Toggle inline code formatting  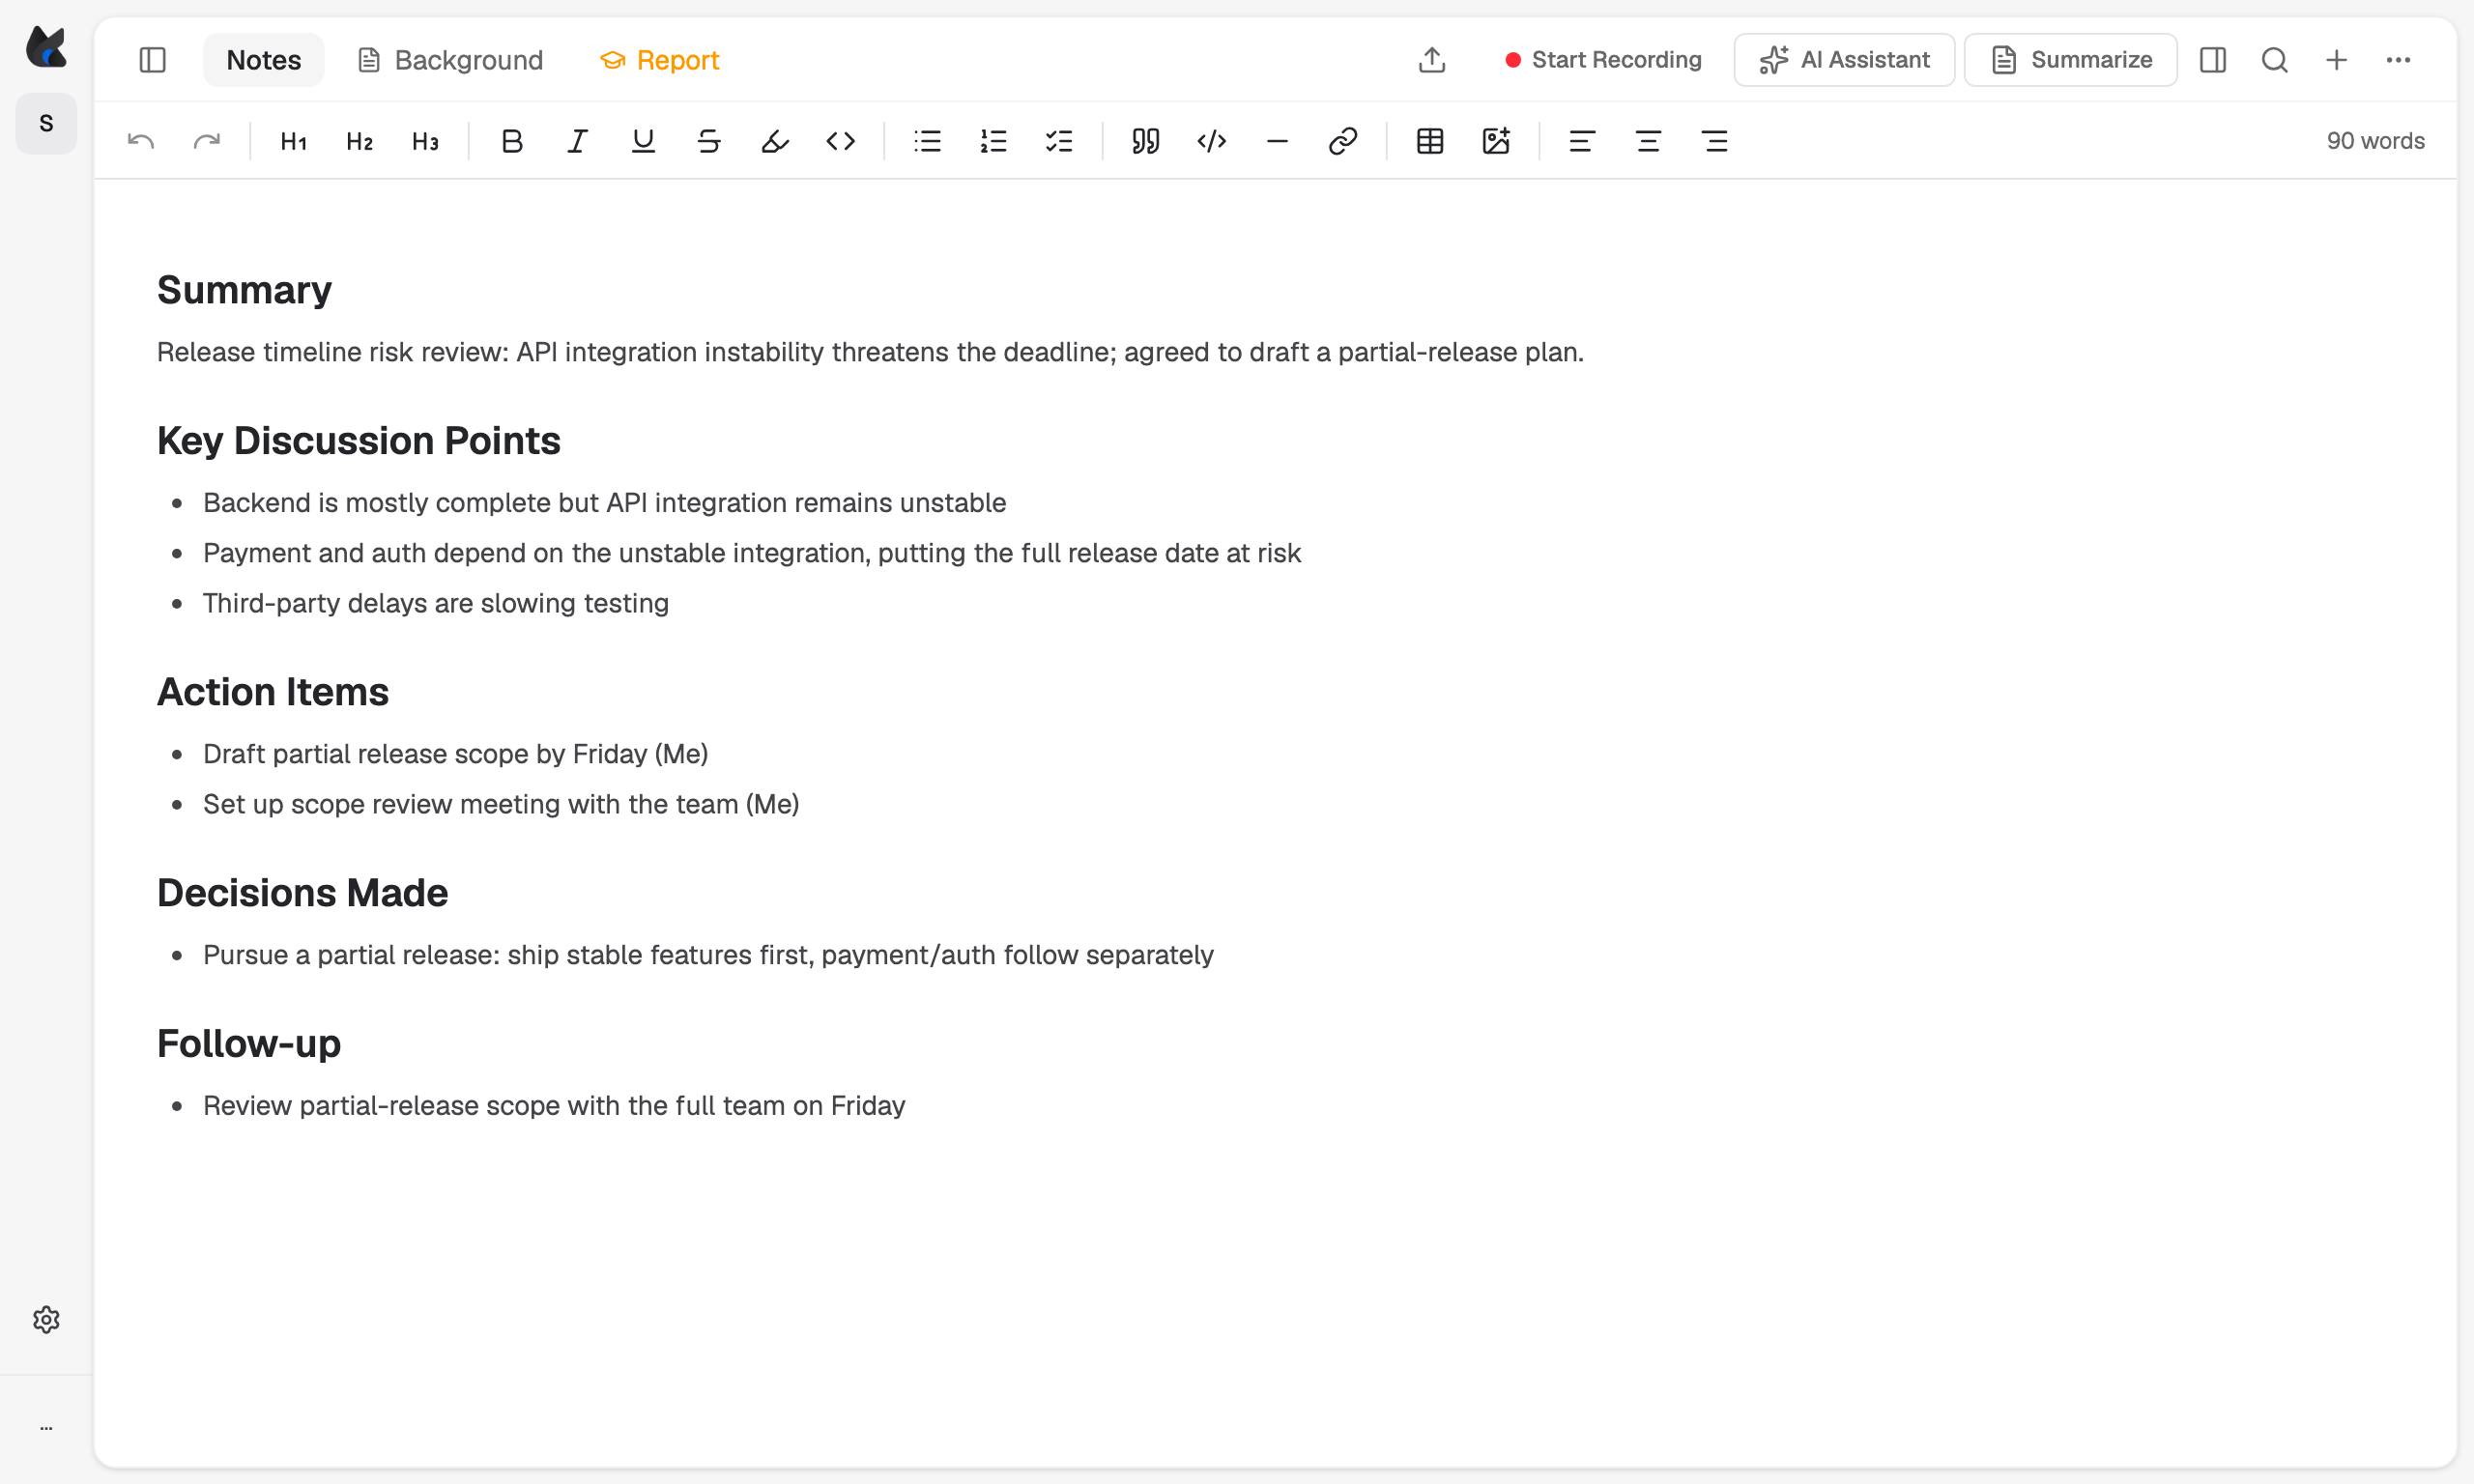click(841, 141)
